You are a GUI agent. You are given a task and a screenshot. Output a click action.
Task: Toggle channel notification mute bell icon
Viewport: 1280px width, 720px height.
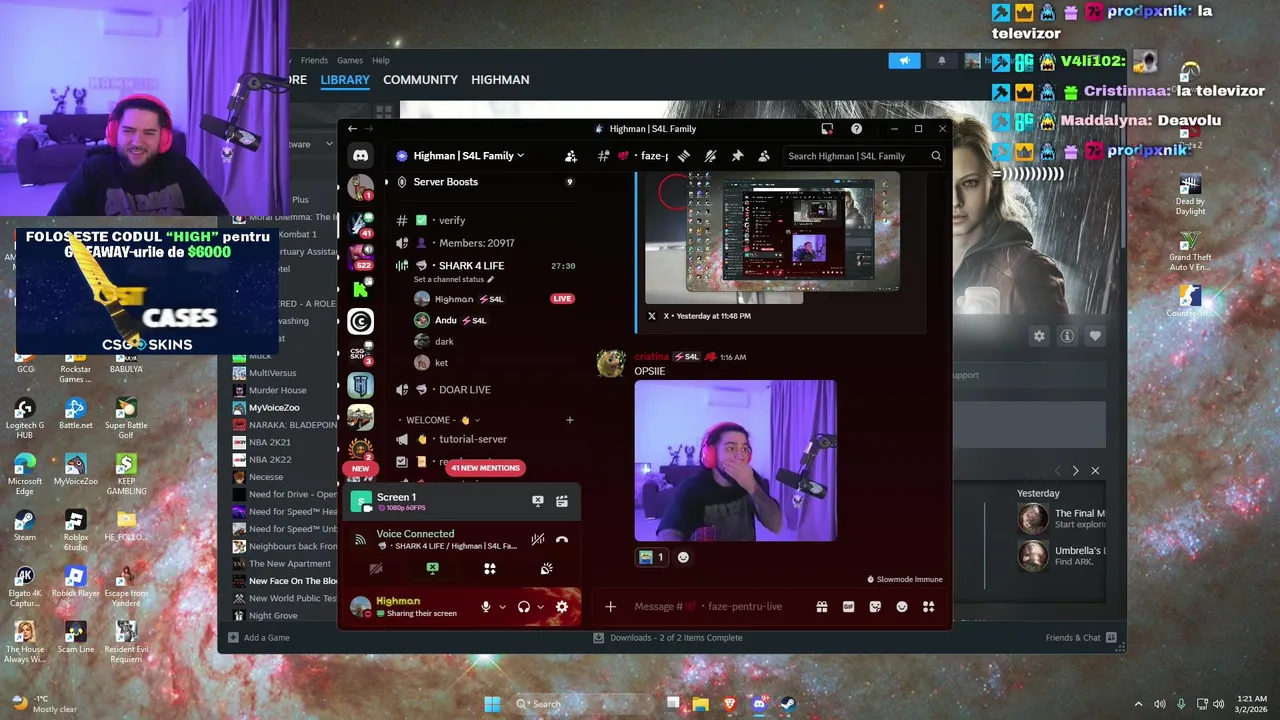(710, 156)
